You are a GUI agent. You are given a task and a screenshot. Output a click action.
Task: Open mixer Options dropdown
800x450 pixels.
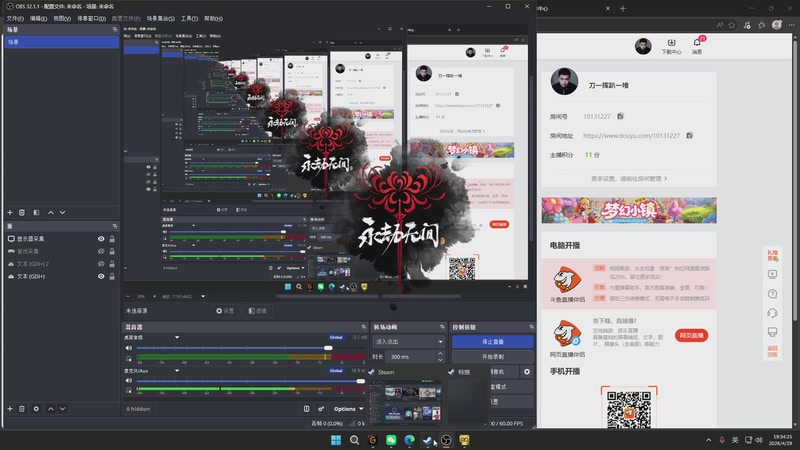click(x=348, y=409)
